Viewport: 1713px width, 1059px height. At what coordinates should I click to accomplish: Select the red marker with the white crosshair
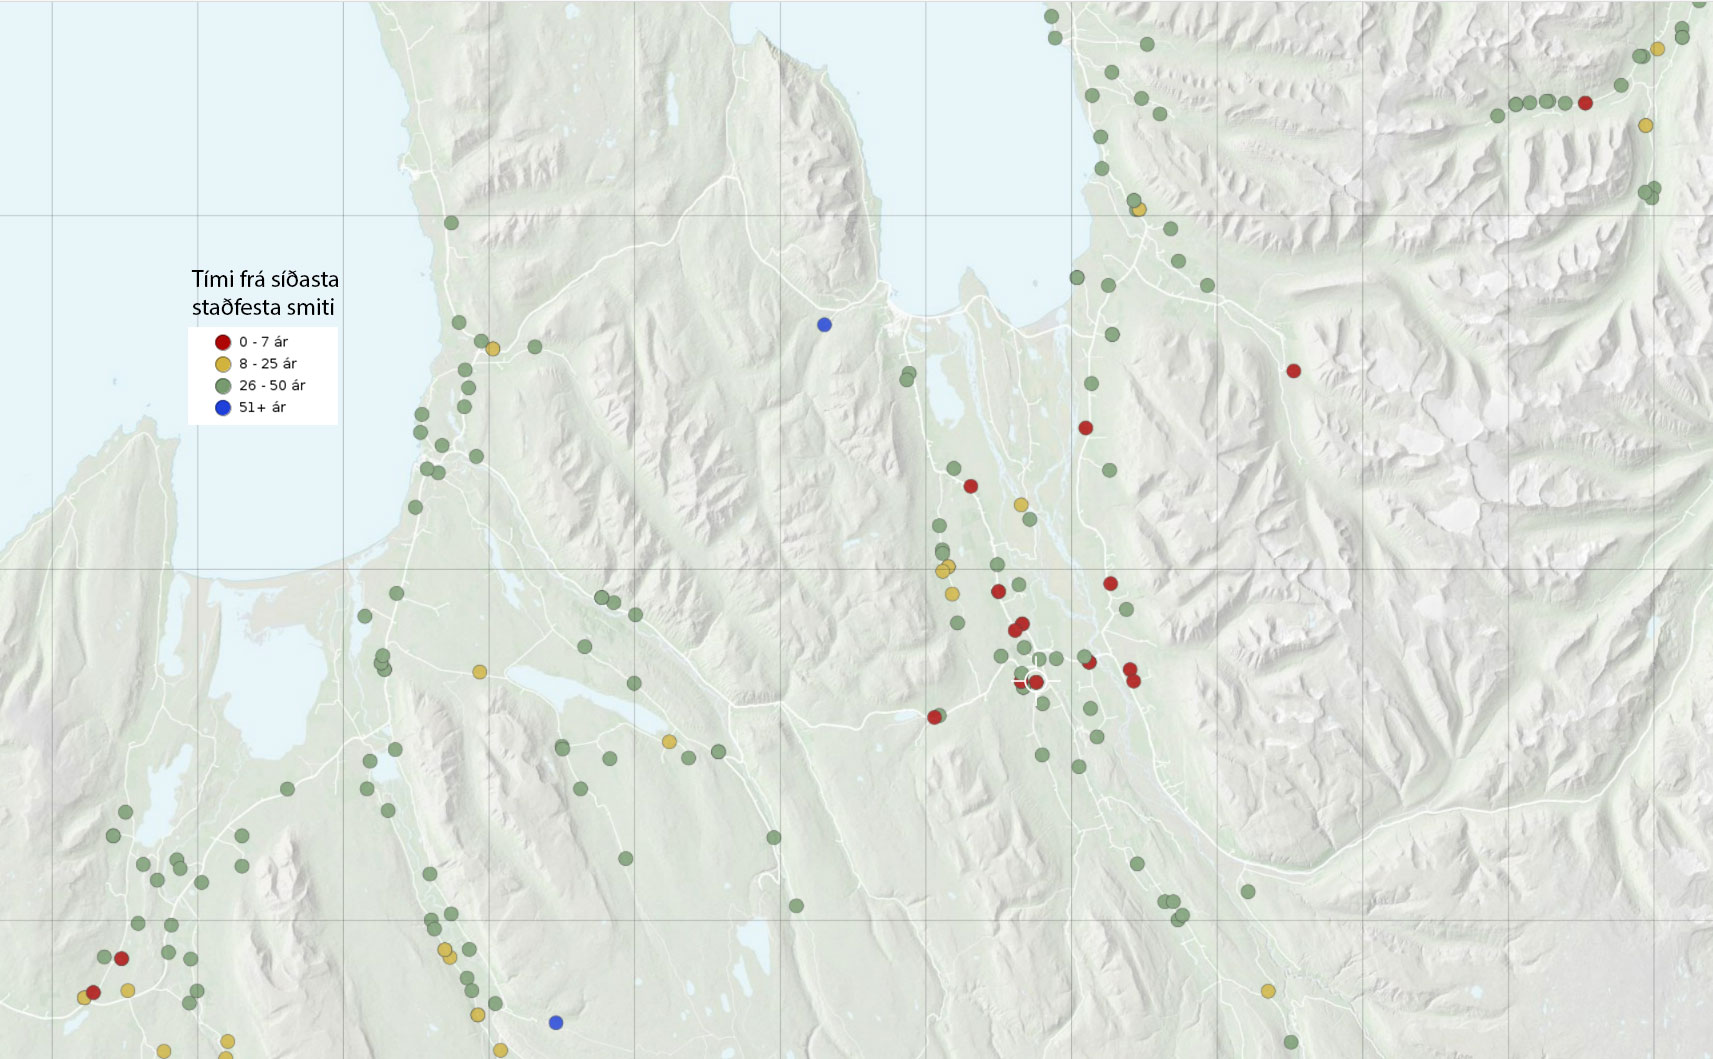(x=1036, y=682)
